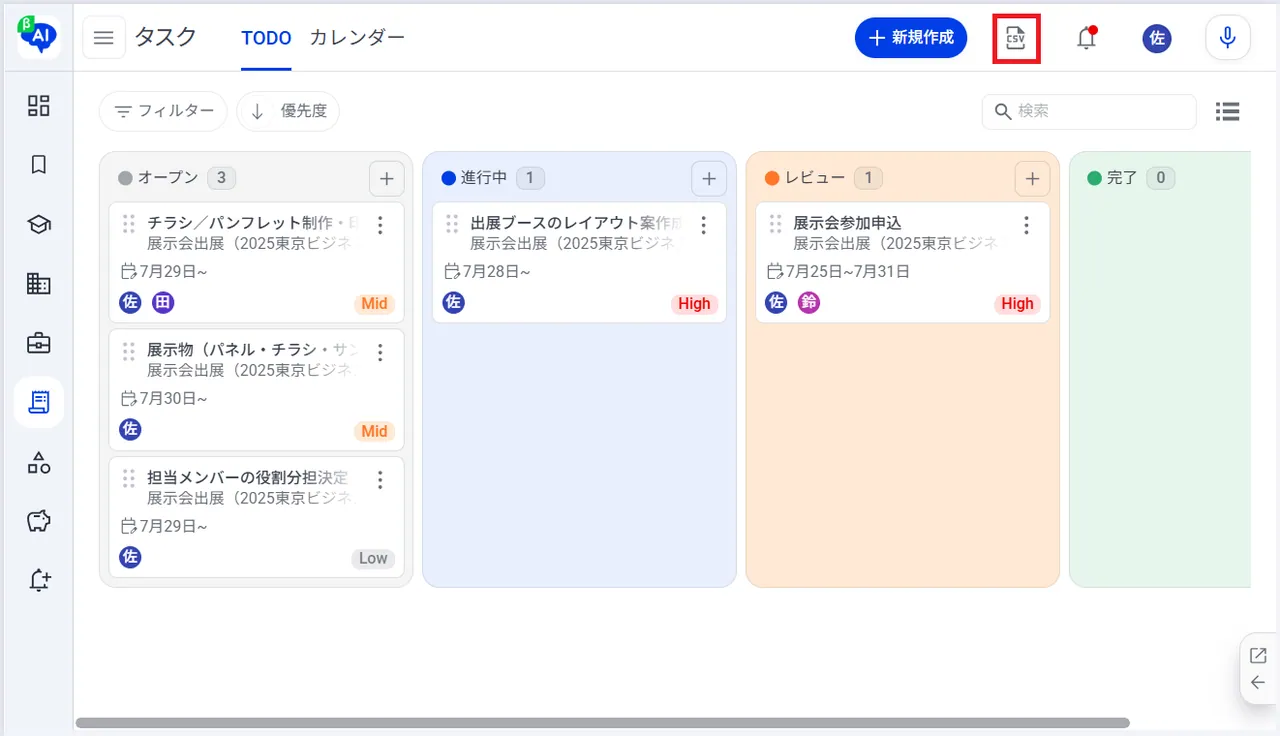The image size is (1280, 736).
Task: Click the 鈴 assignee avatar
Action: coord(809,303)
